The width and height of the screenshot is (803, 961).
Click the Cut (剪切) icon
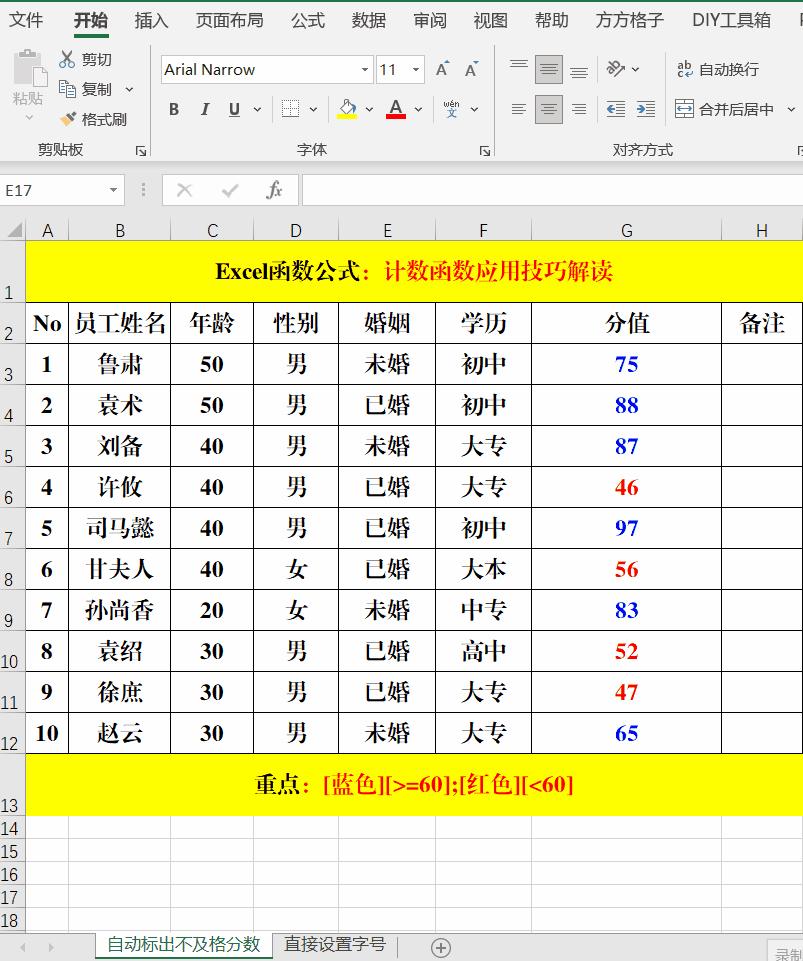pyautogui.click(x=68, y=59)
